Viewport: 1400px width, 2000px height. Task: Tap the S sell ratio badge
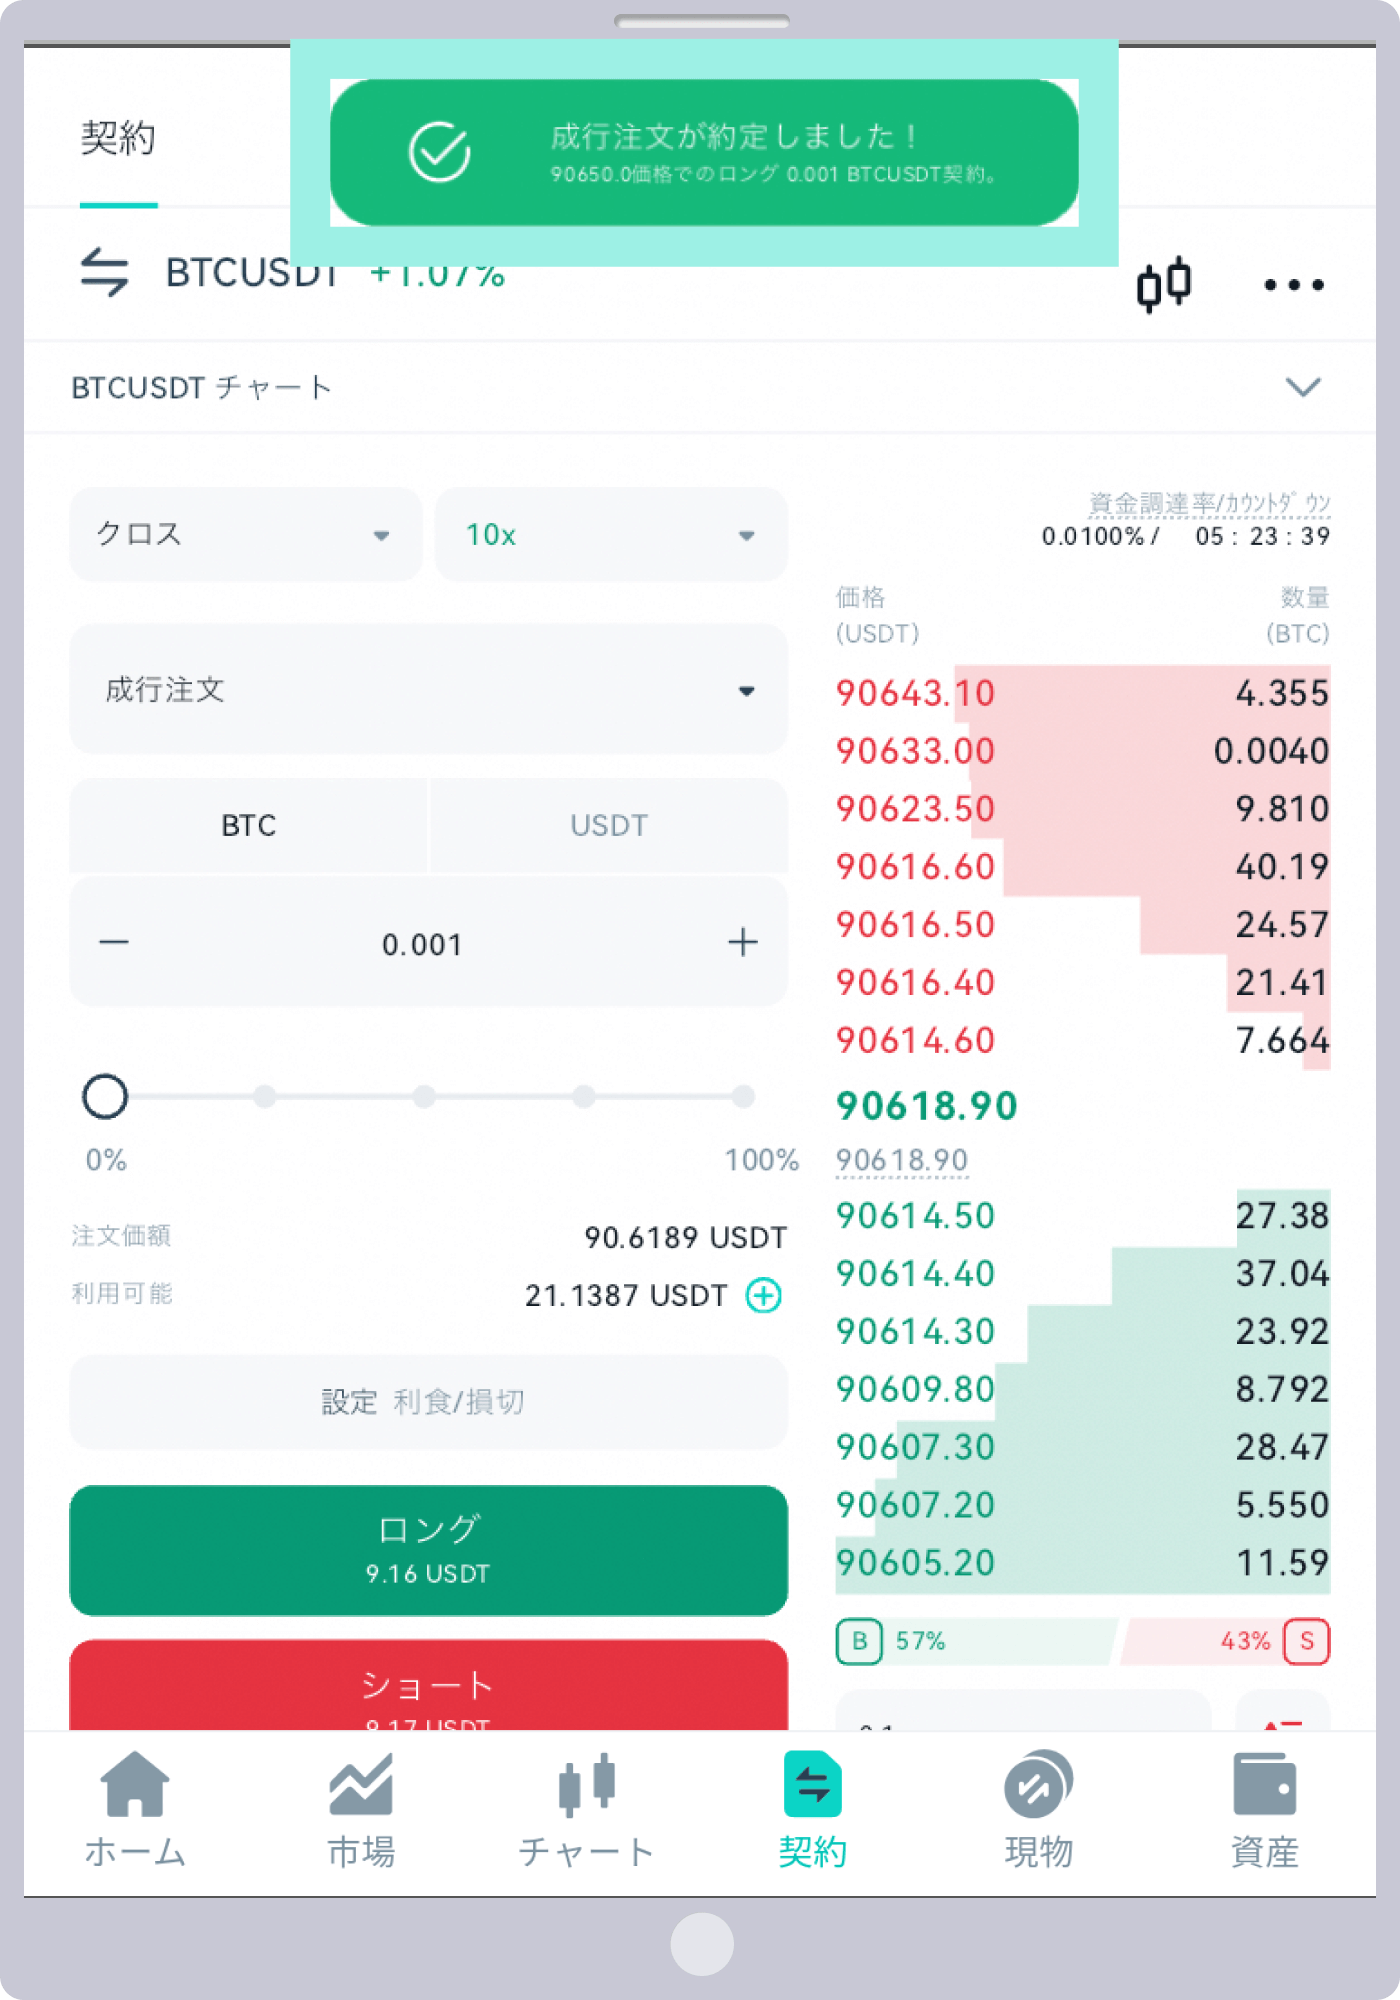click(1306, 1641)
